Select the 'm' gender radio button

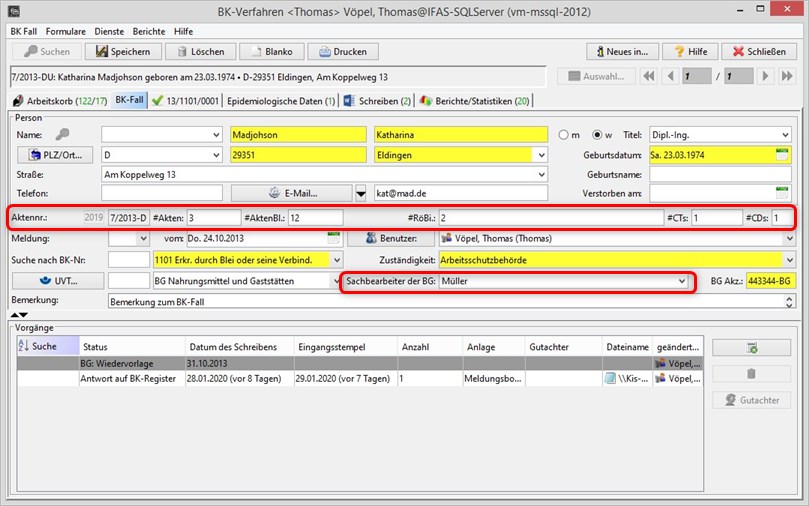[x=564, y=135]
